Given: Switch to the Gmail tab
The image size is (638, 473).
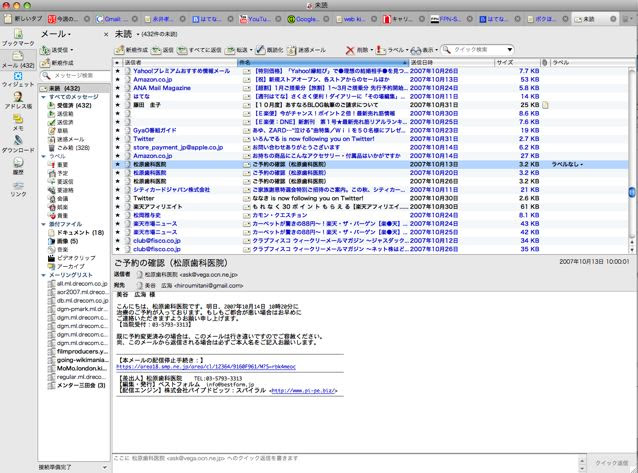Looking at the screenshot, I should click(x=117, y=19).
